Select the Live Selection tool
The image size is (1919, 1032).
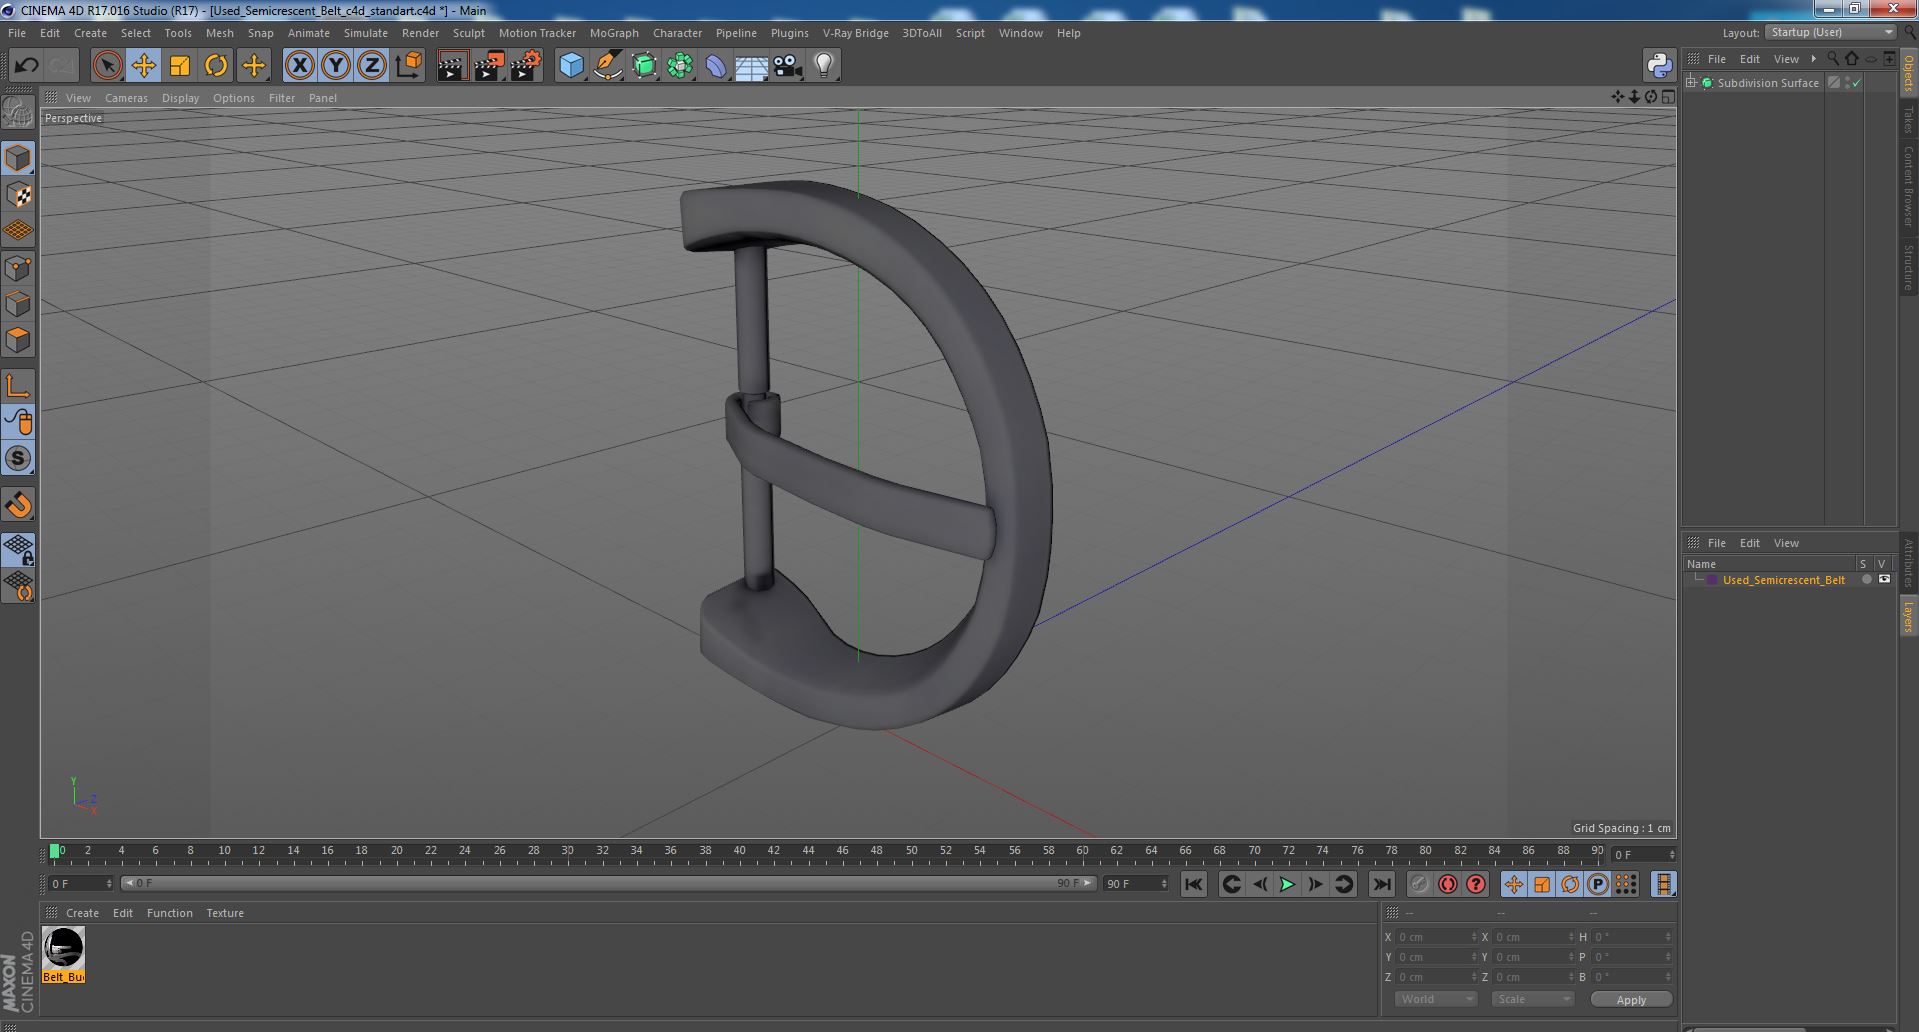(107, 66)
